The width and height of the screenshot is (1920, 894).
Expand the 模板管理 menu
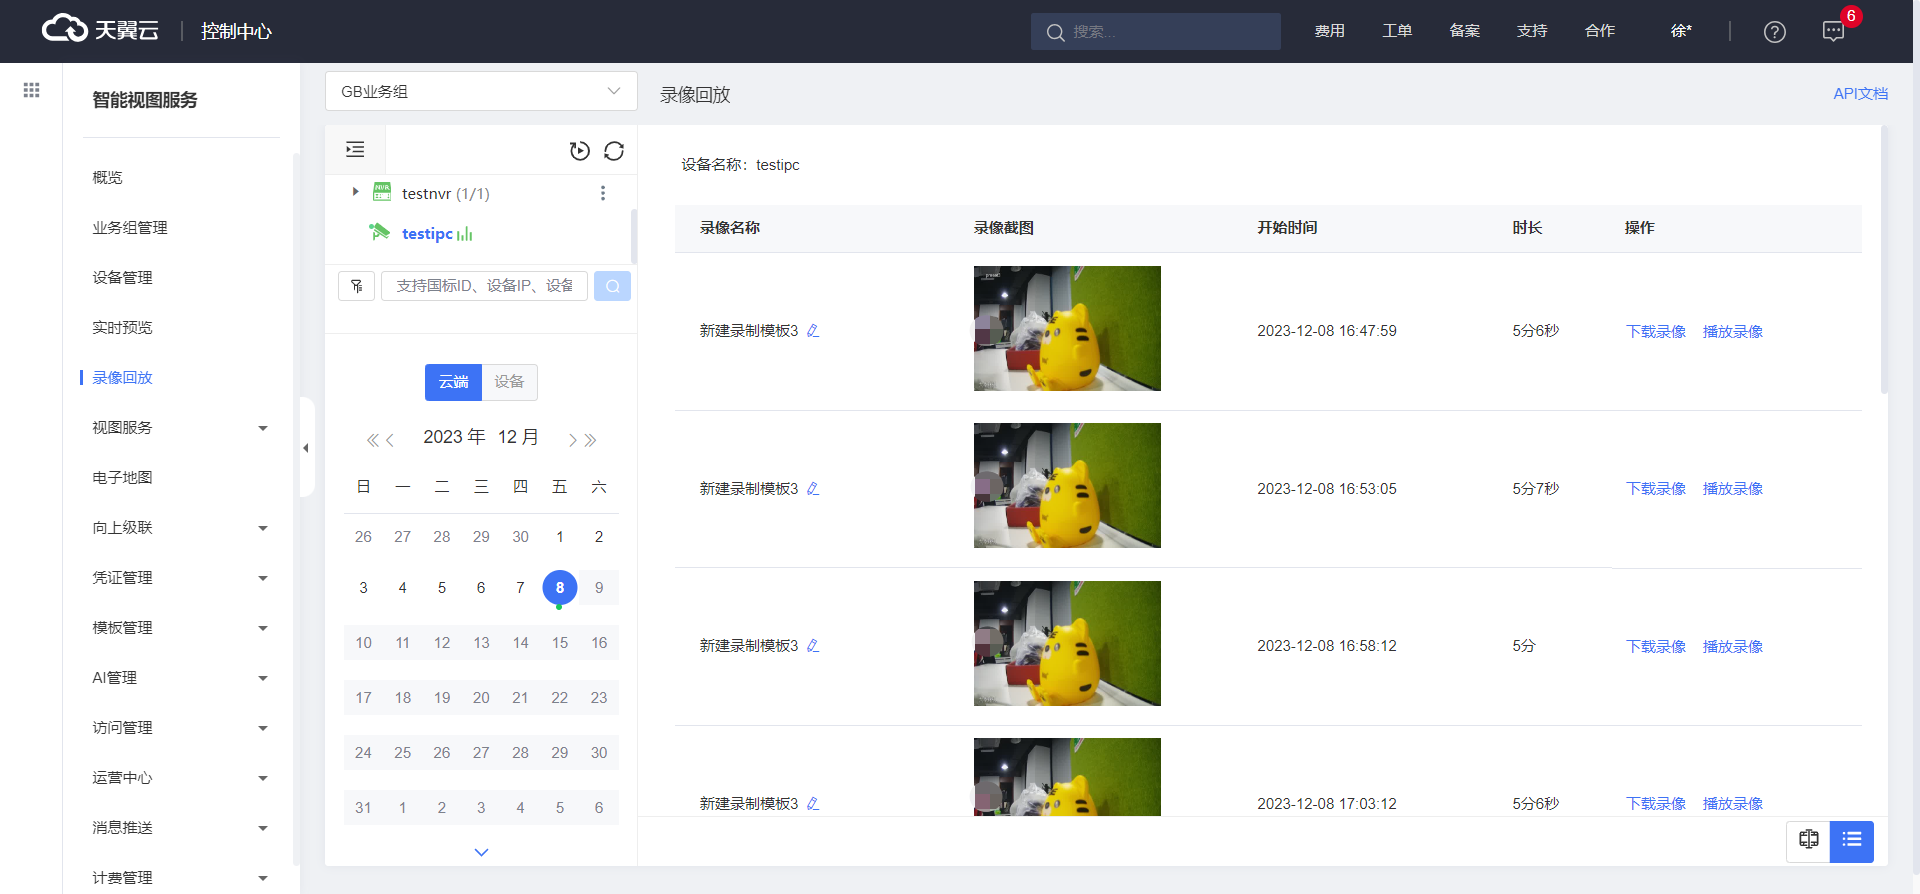click(263, 628)
